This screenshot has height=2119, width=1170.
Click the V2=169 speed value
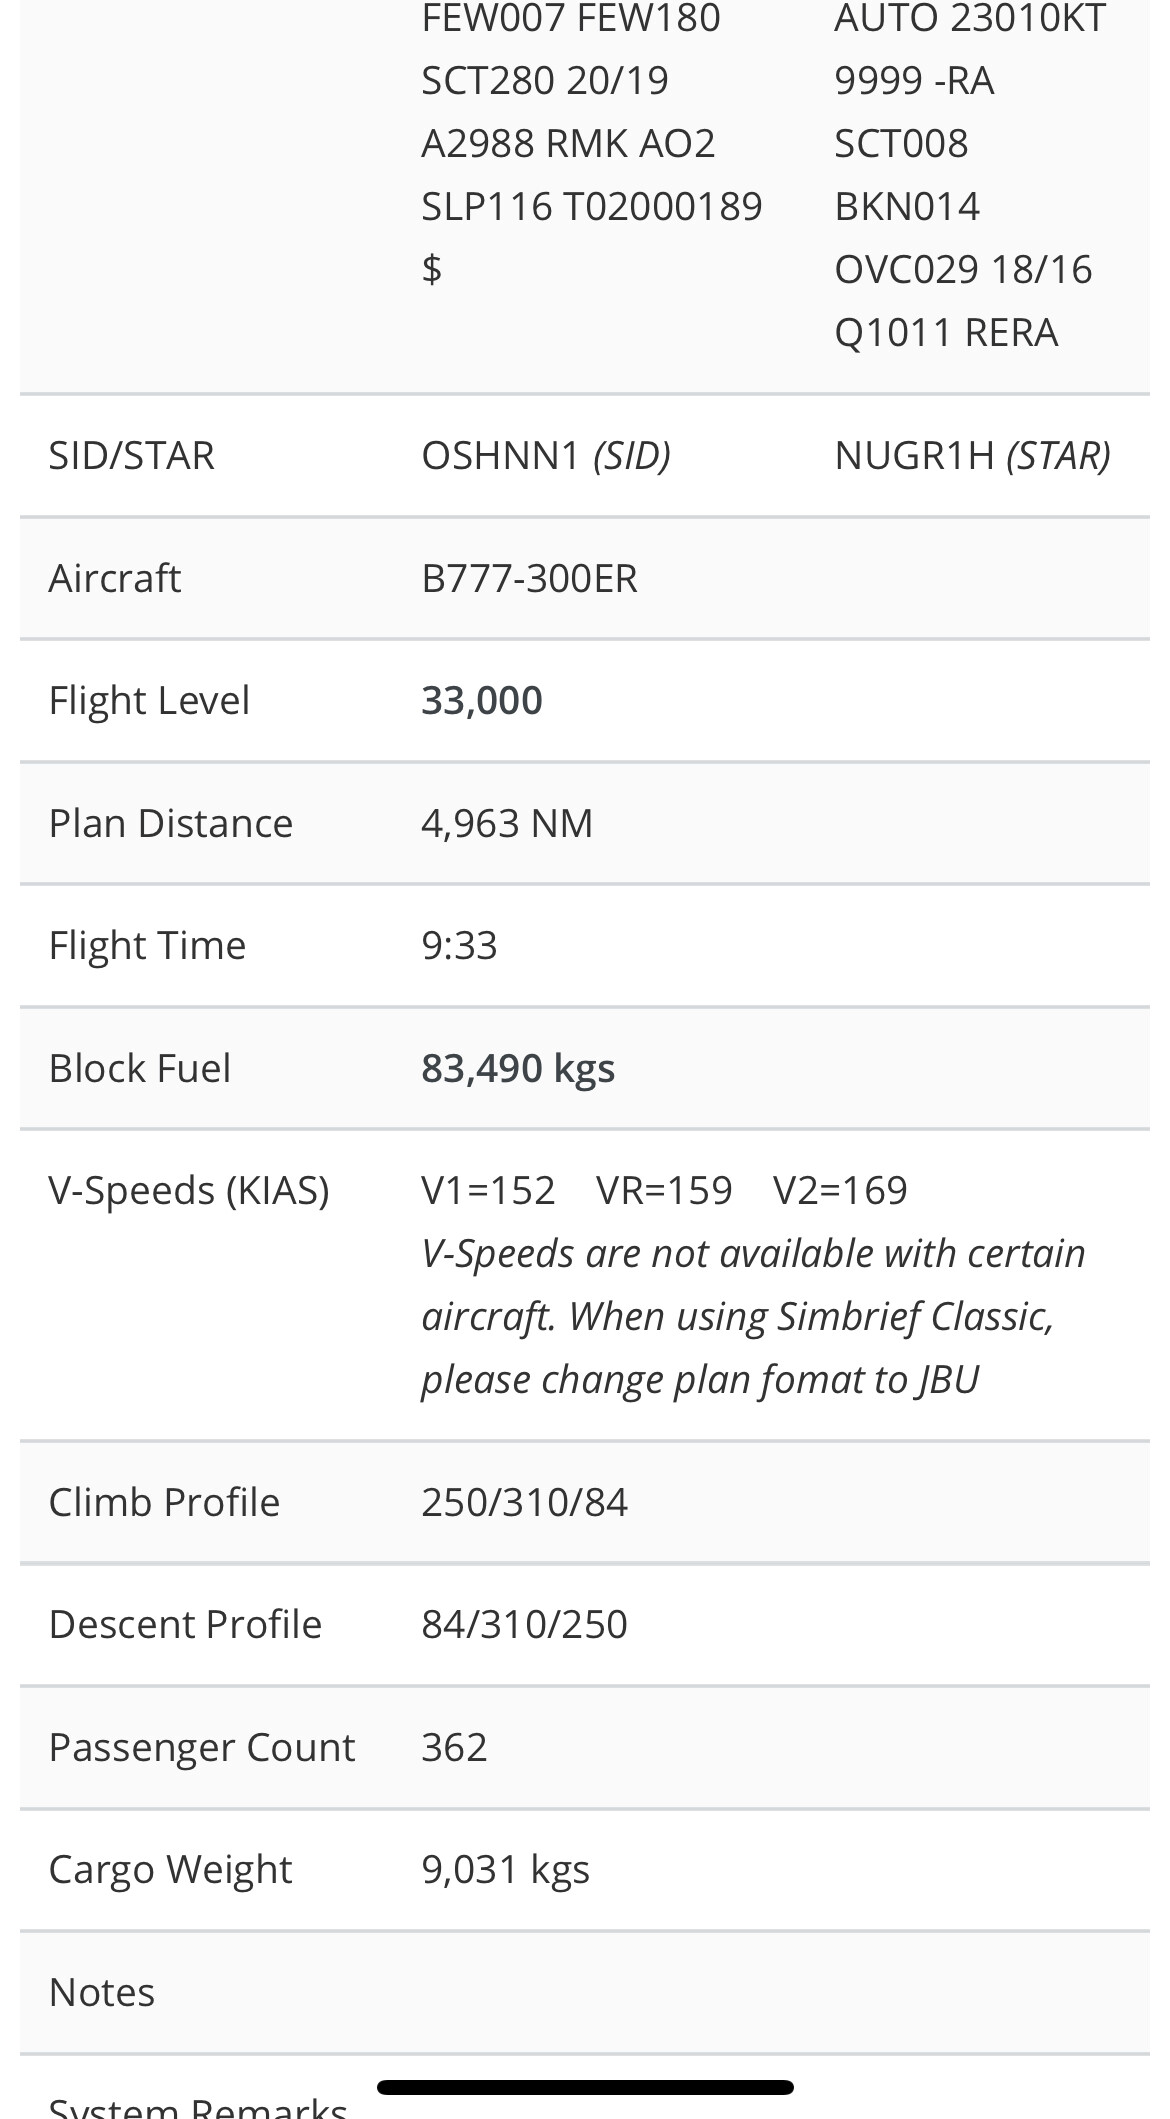(x=840, y=1191)
